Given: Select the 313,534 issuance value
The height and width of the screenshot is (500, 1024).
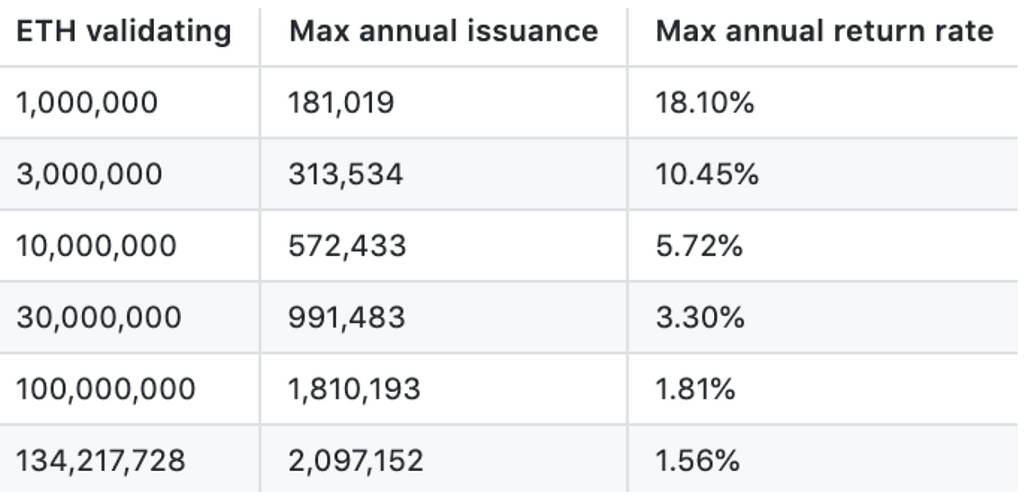Looking at the screenshot, I should click(x=346, y=174).
